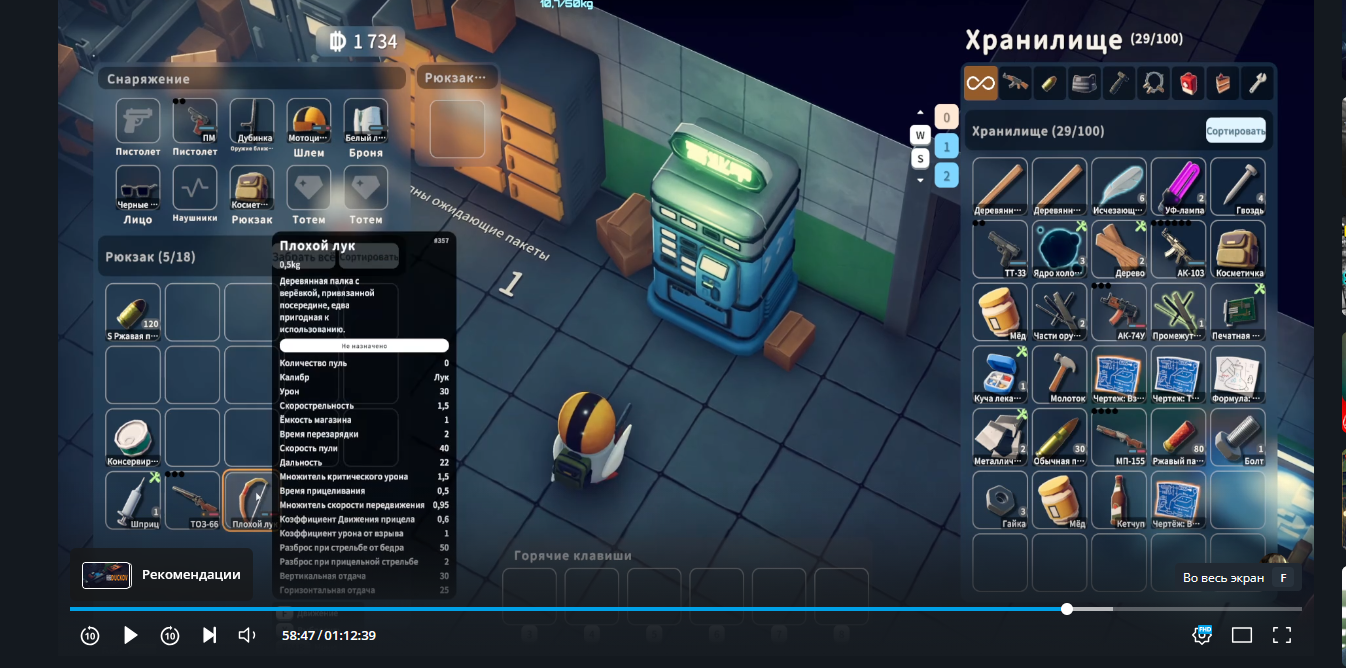
Task: Select the Косметичка bag in storage
Action: [1238, 250]
